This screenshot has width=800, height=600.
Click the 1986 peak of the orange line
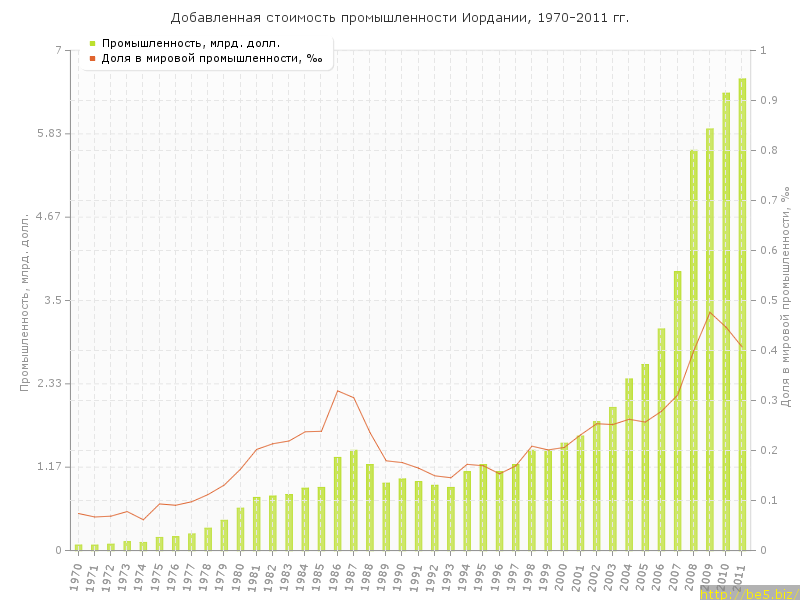tap(338, 390)
